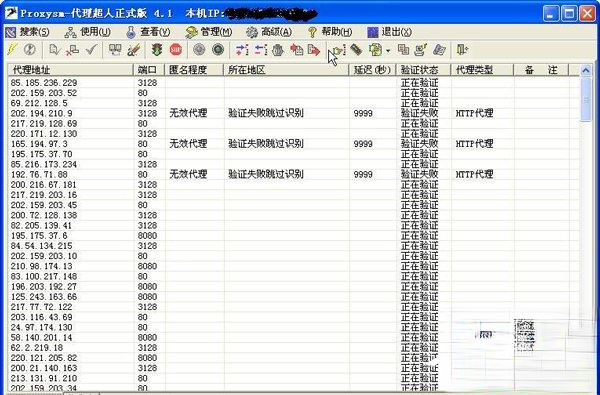Click the dark ruler-shaped toolbar icon

pyautogui.click(x=356, y=49)
